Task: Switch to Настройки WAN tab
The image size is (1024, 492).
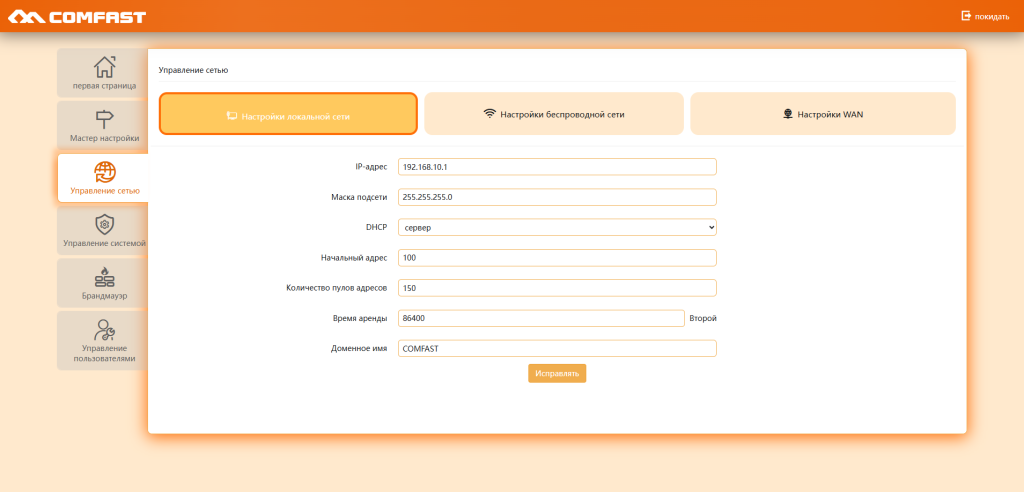Action: click(x=822, y=114)
